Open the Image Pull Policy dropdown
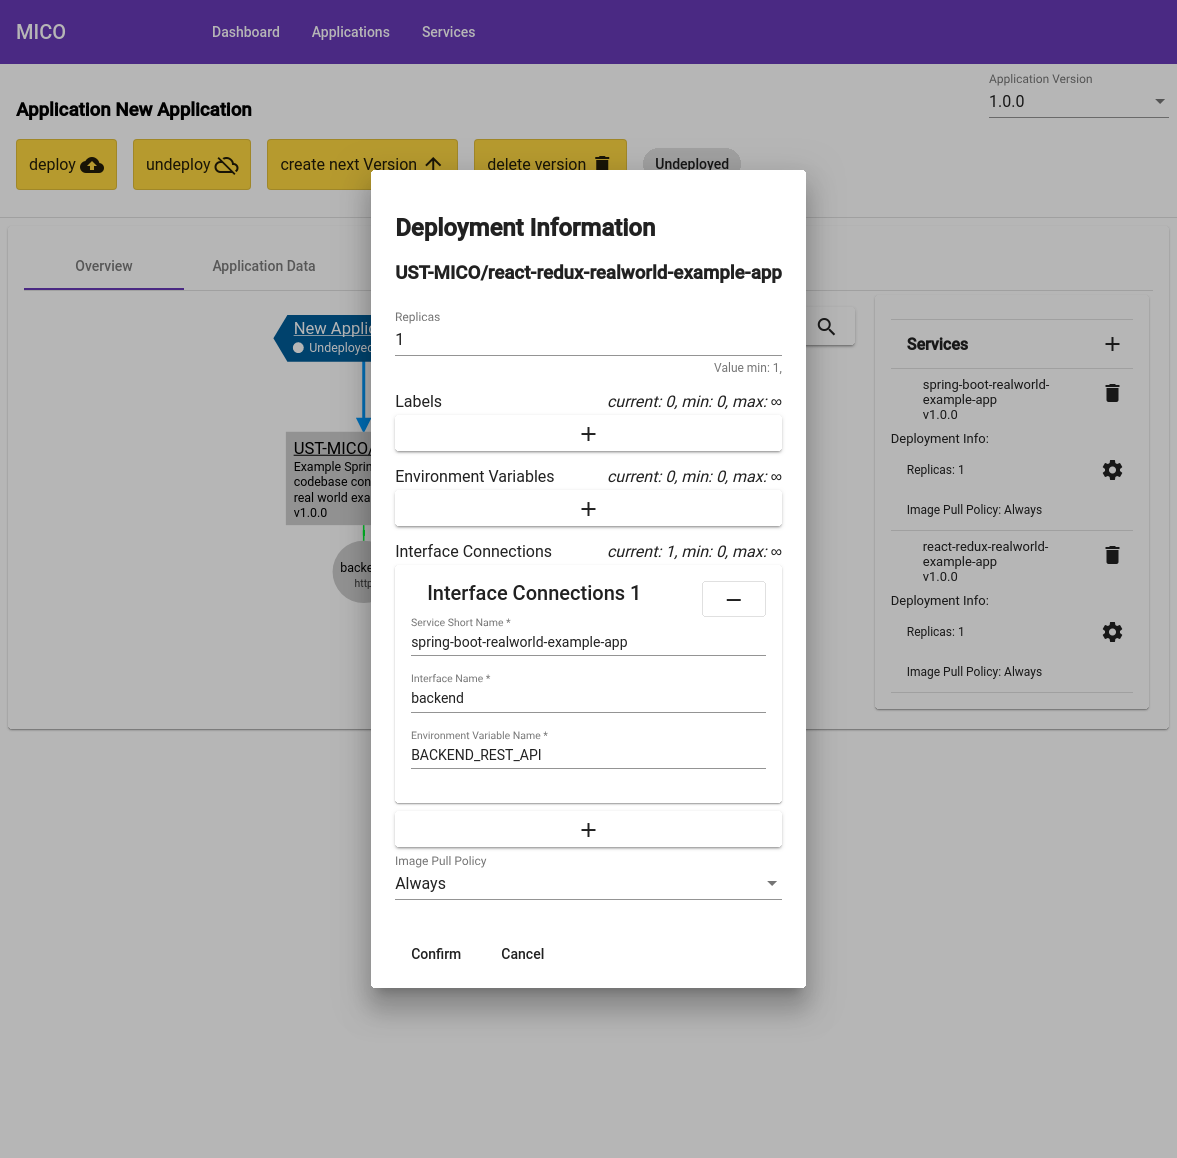This screenshot has height=1158, width=1177. [x=588, y=883]
